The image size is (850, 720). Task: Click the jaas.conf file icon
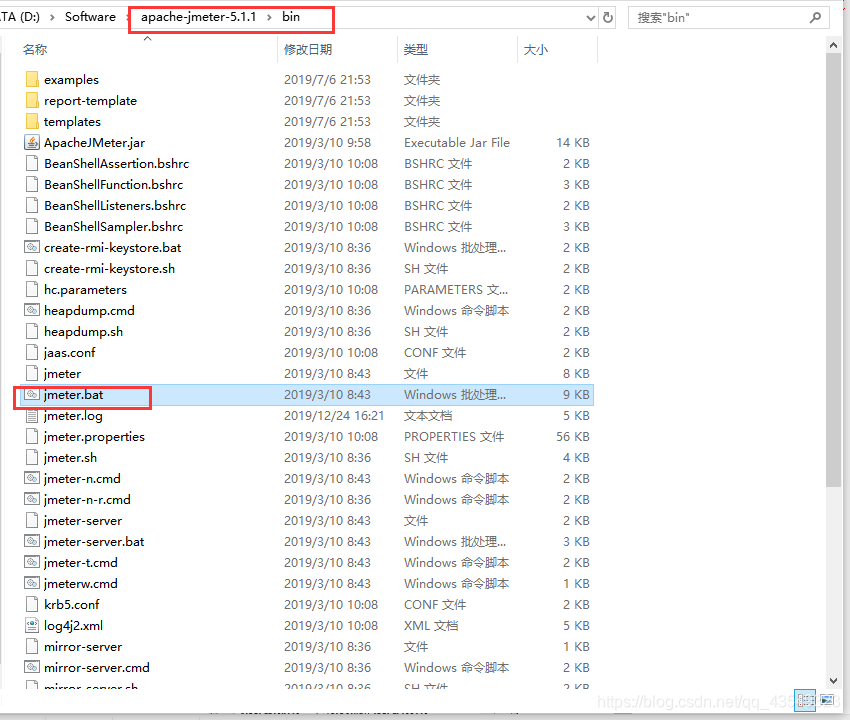pyautogui.click(x=32, y=352)
